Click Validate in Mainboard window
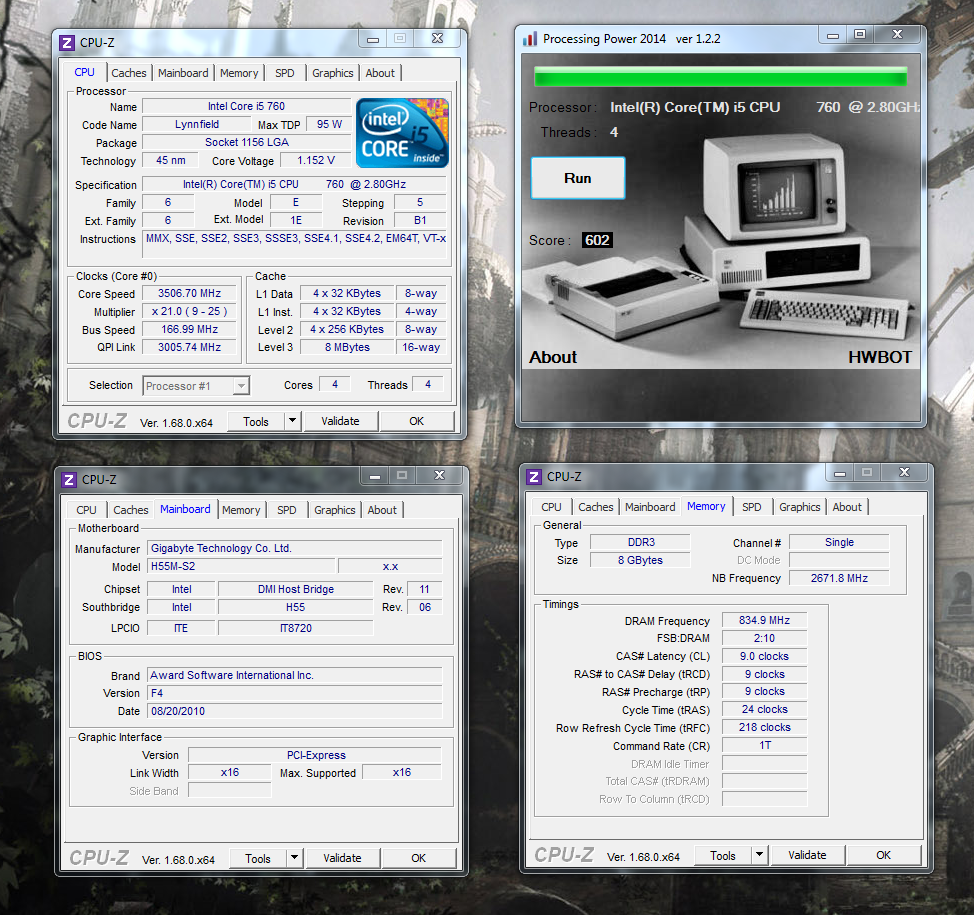The width and height of the screenshot is (974, 915). (342, 858)
